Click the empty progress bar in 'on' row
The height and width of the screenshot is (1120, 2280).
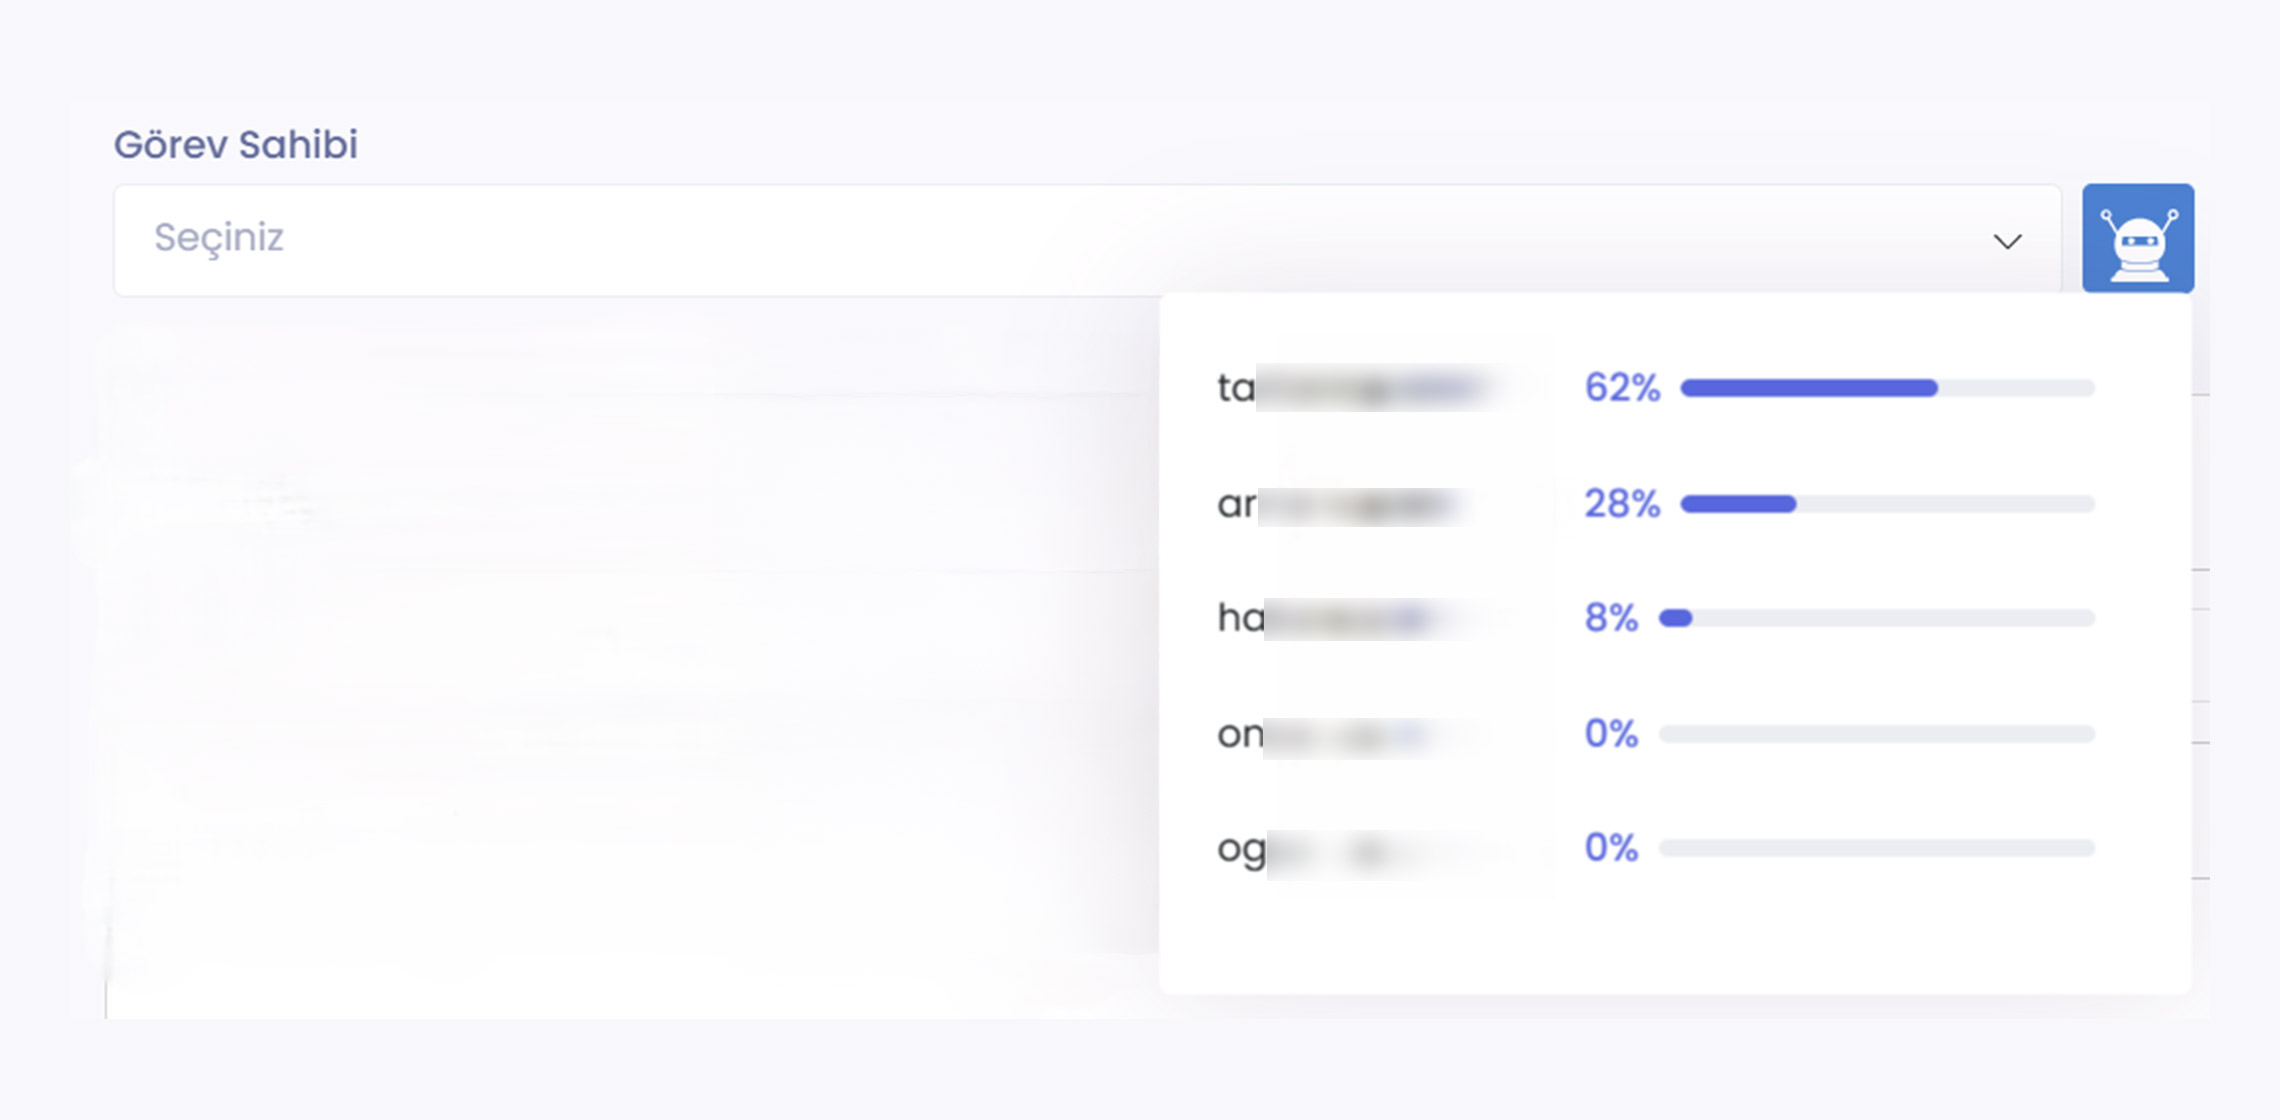(1876, 735)
